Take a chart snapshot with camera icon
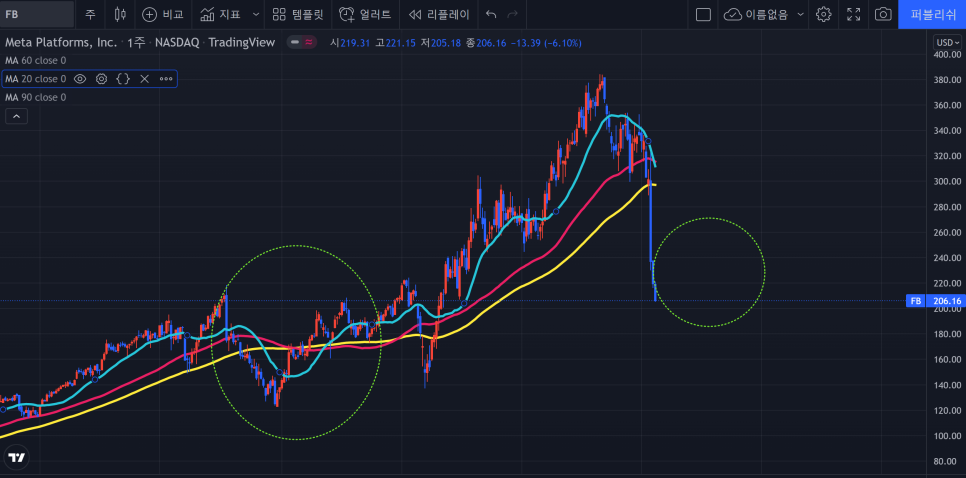 [883, 14]
